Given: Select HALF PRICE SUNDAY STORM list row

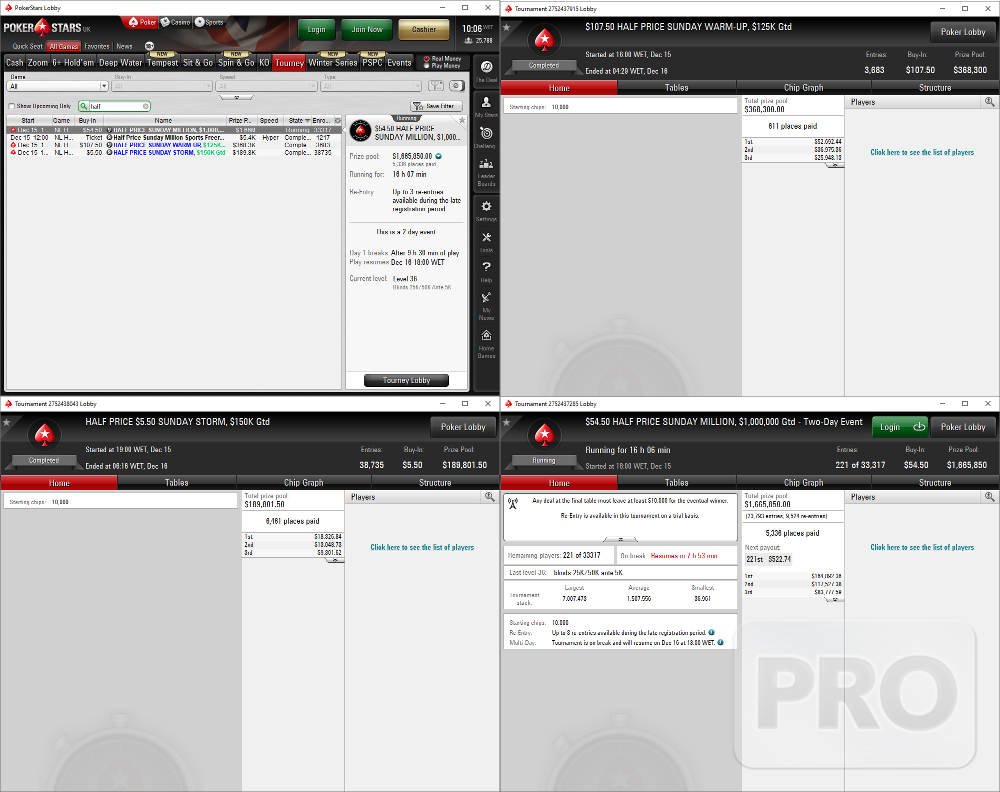Looking at the screenshot, I should 173,152.
